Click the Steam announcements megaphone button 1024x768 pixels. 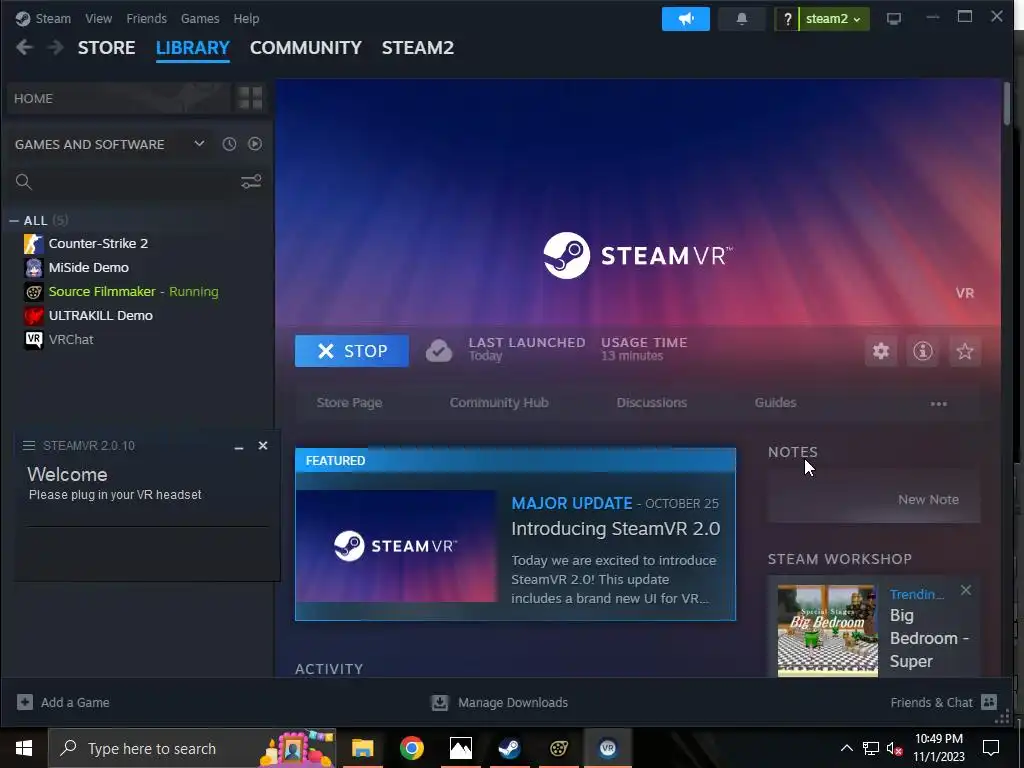coord(685,19)
